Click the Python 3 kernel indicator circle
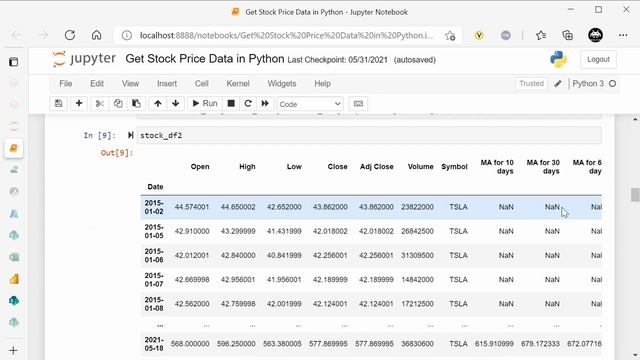The height and width of the screenshot is (360, 640). click(x=612, y=84)
